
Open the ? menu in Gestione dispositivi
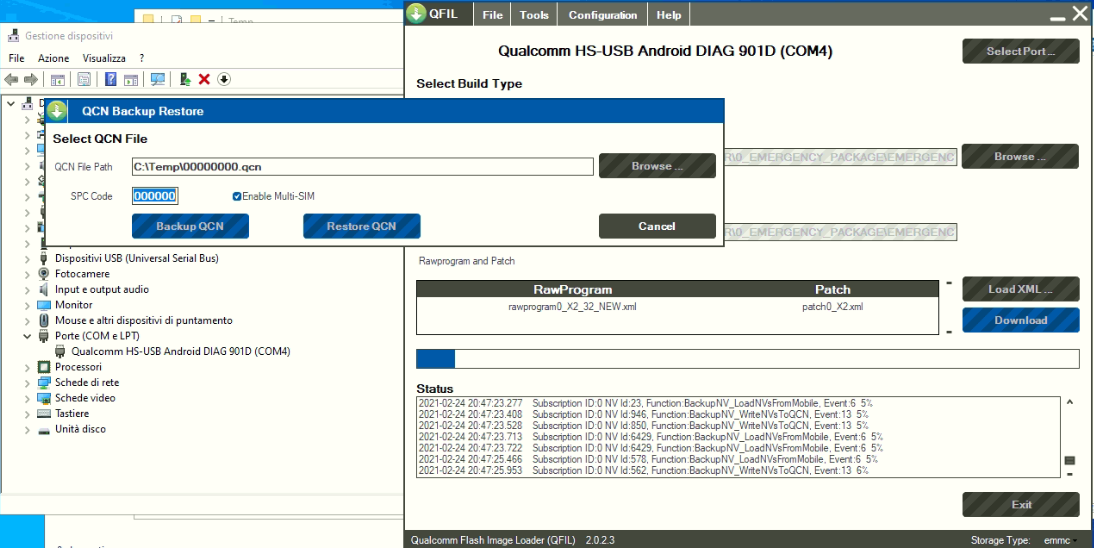(142, 58)
